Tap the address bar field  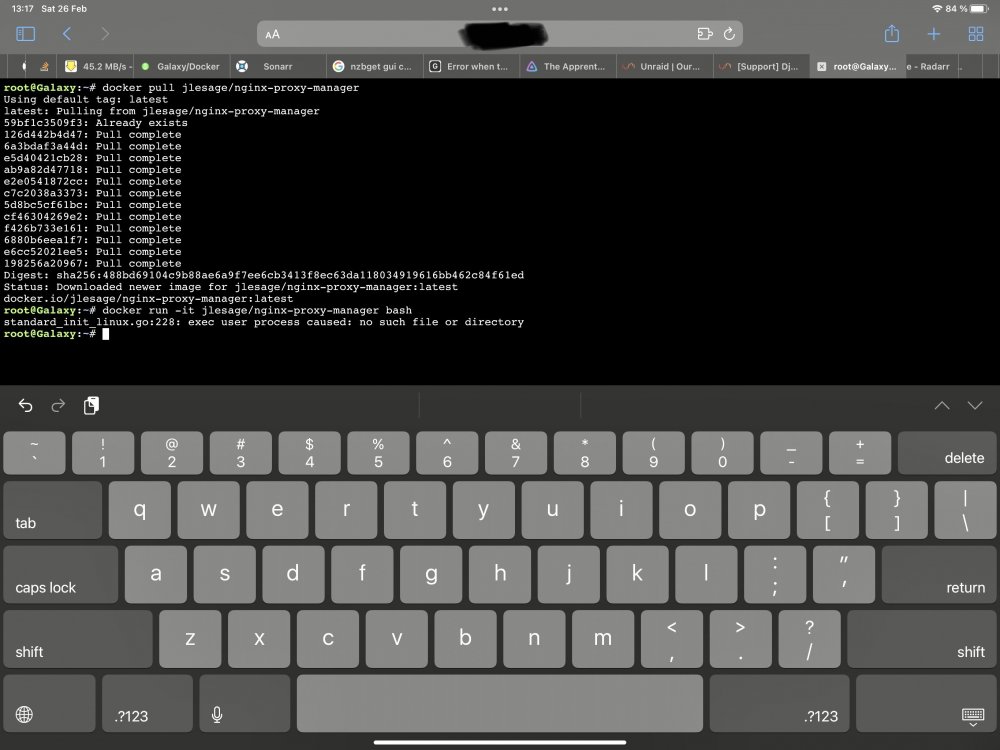click(x=500, y=34)
